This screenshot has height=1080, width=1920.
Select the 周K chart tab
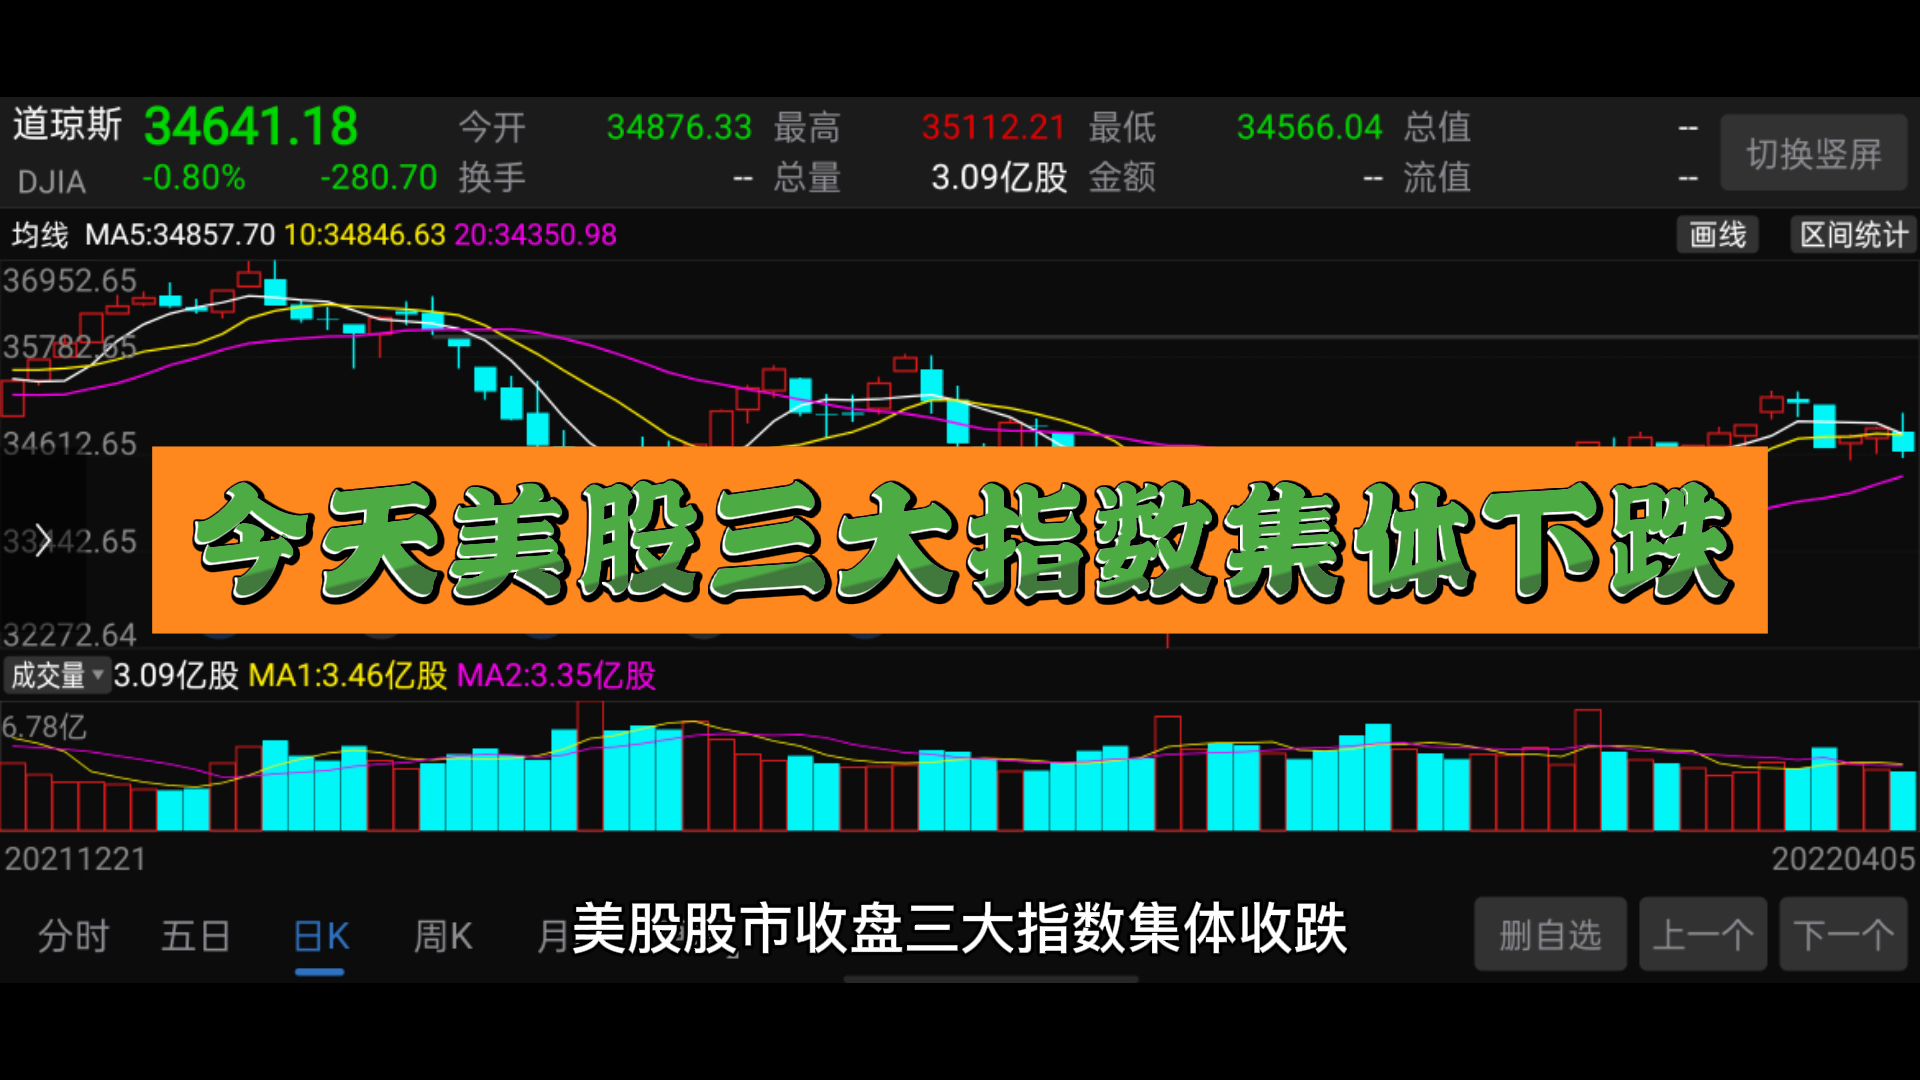point(443,937)
